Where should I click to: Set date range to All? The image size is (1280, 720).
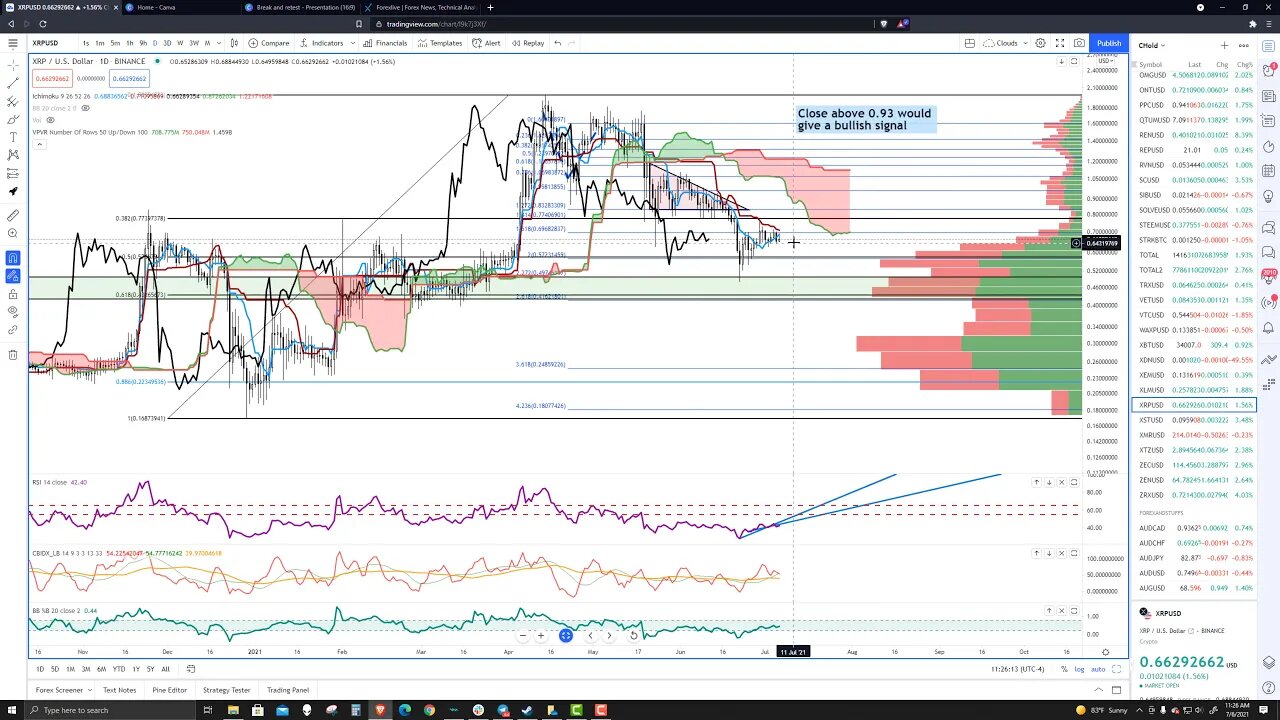[166, 669]
